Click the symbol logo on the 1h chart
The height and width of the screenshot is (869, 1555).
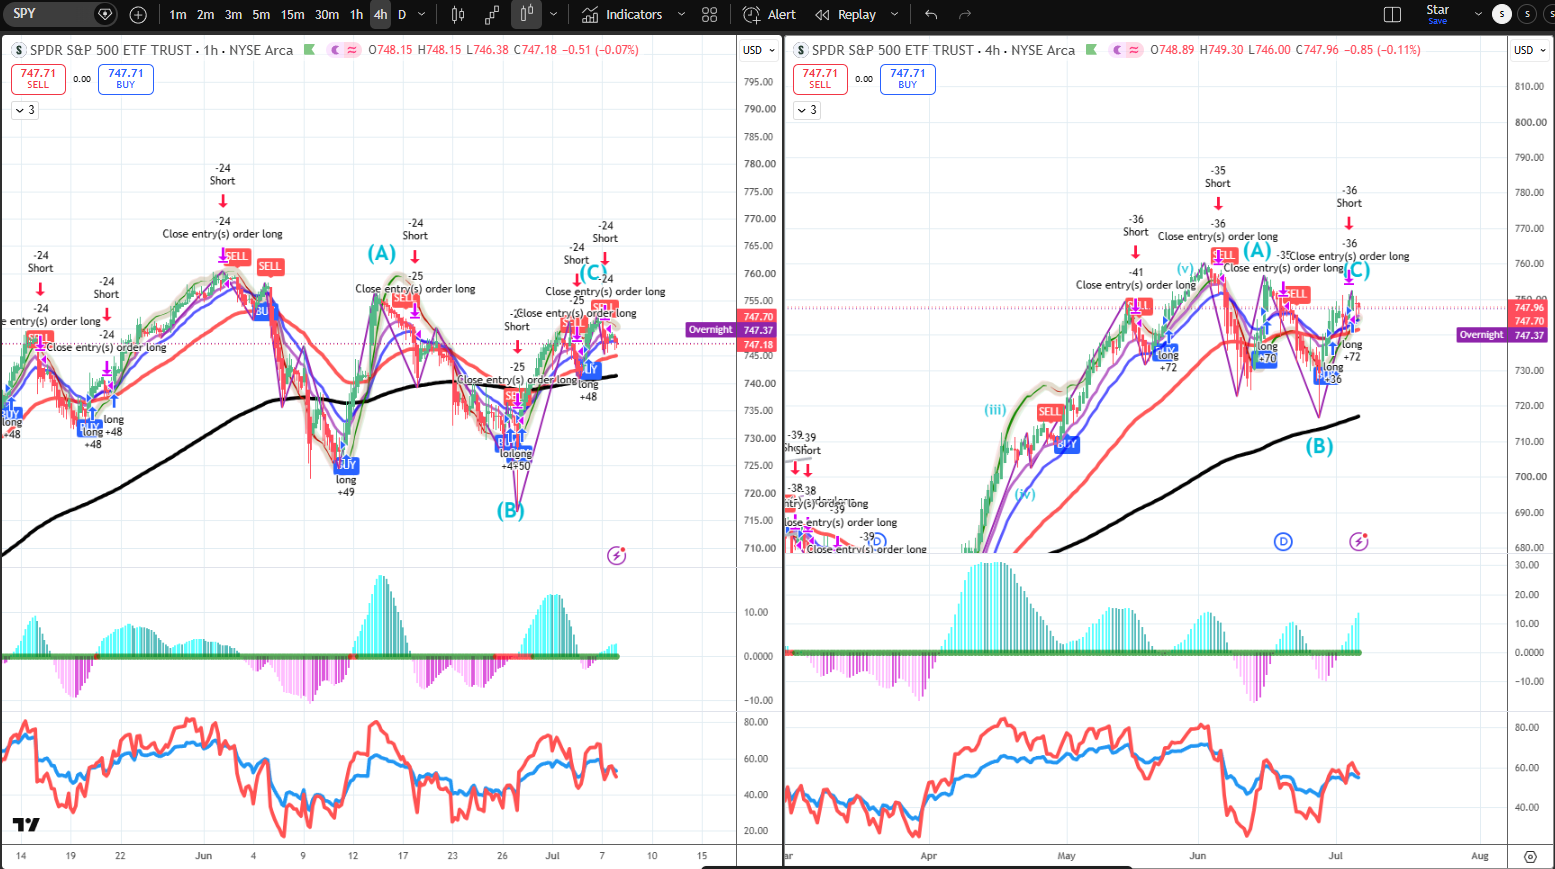pyautogui.click(x=19, y=50)
